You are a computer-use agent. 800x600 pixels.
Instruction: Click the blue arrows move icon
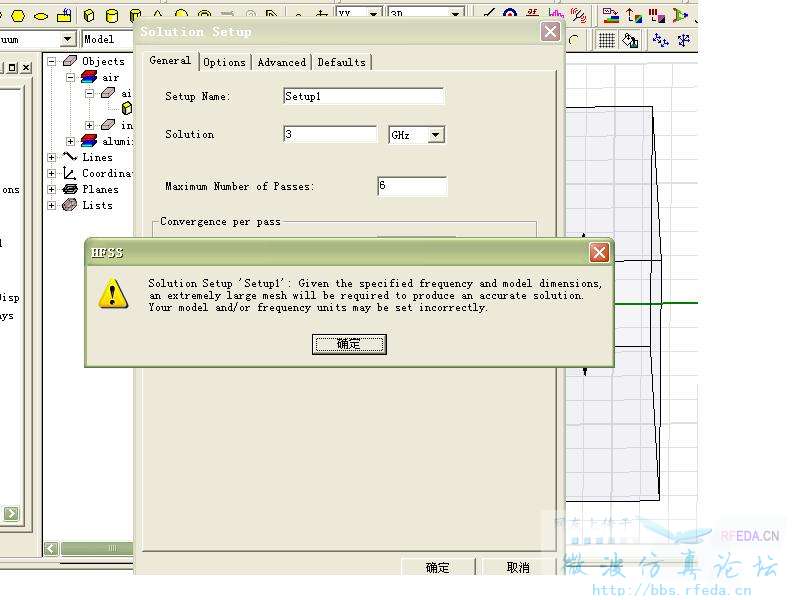[x=661, y=40]
